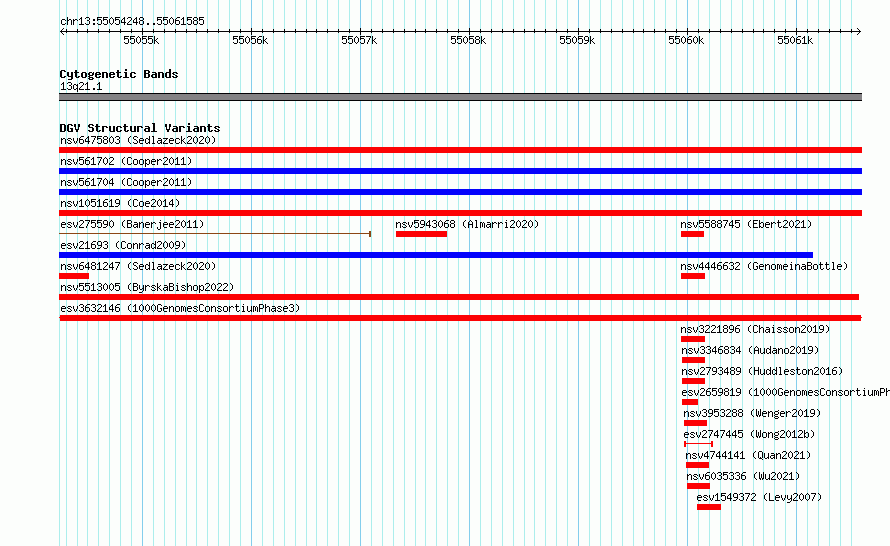Click the red bar under nsv5513005
The height and width of the screenshot is (546, 890).
point(459,297)
